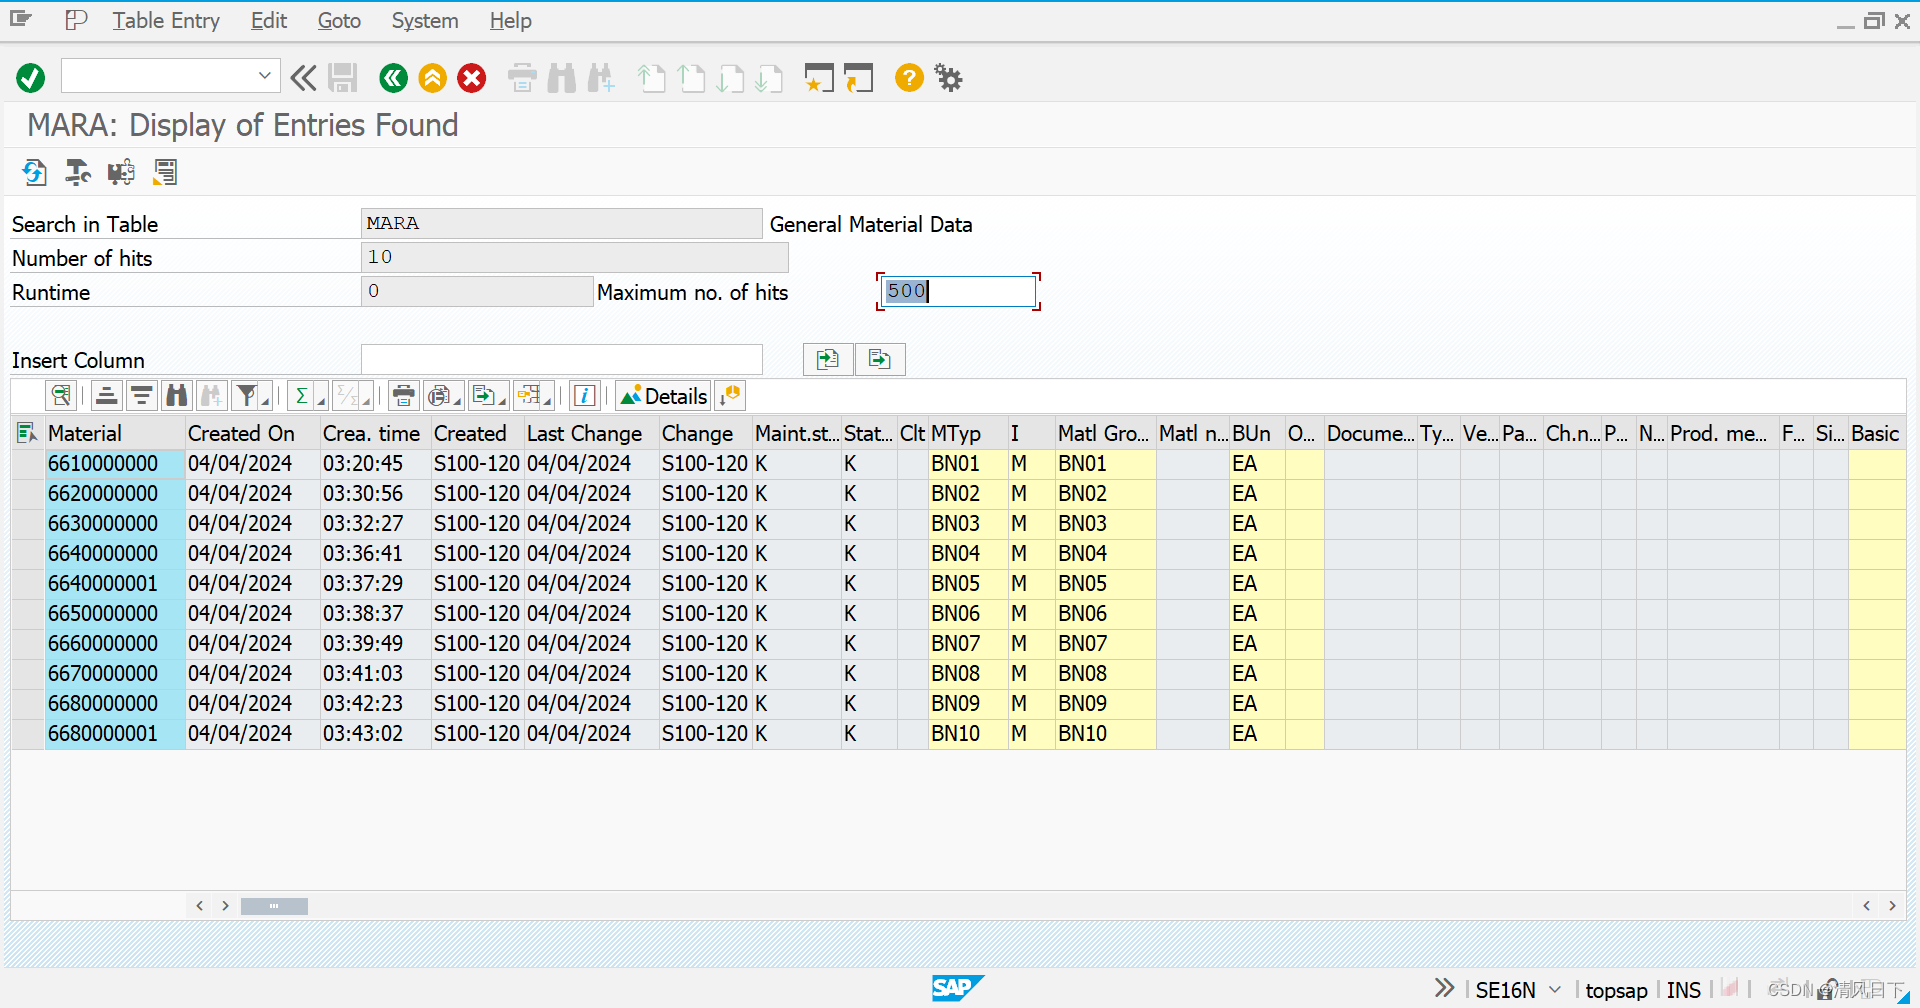Click right arrow of the grid's right scrollbar
Image resolution: width=1920 pixels, height=1008 pixels.
click(x=1892, y=906)
